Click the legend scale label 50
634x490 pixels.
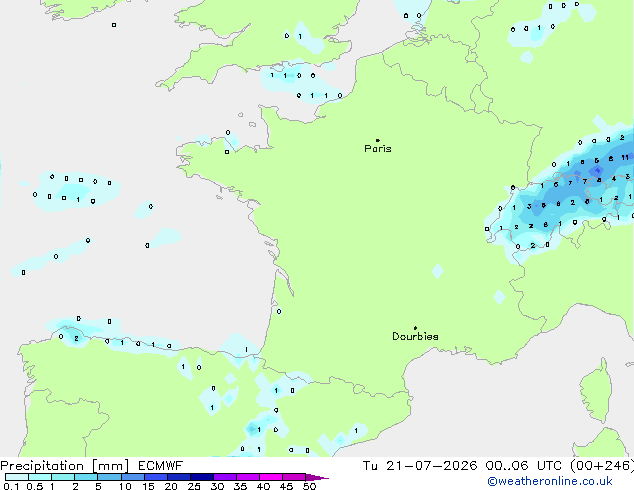coord(309,486)
